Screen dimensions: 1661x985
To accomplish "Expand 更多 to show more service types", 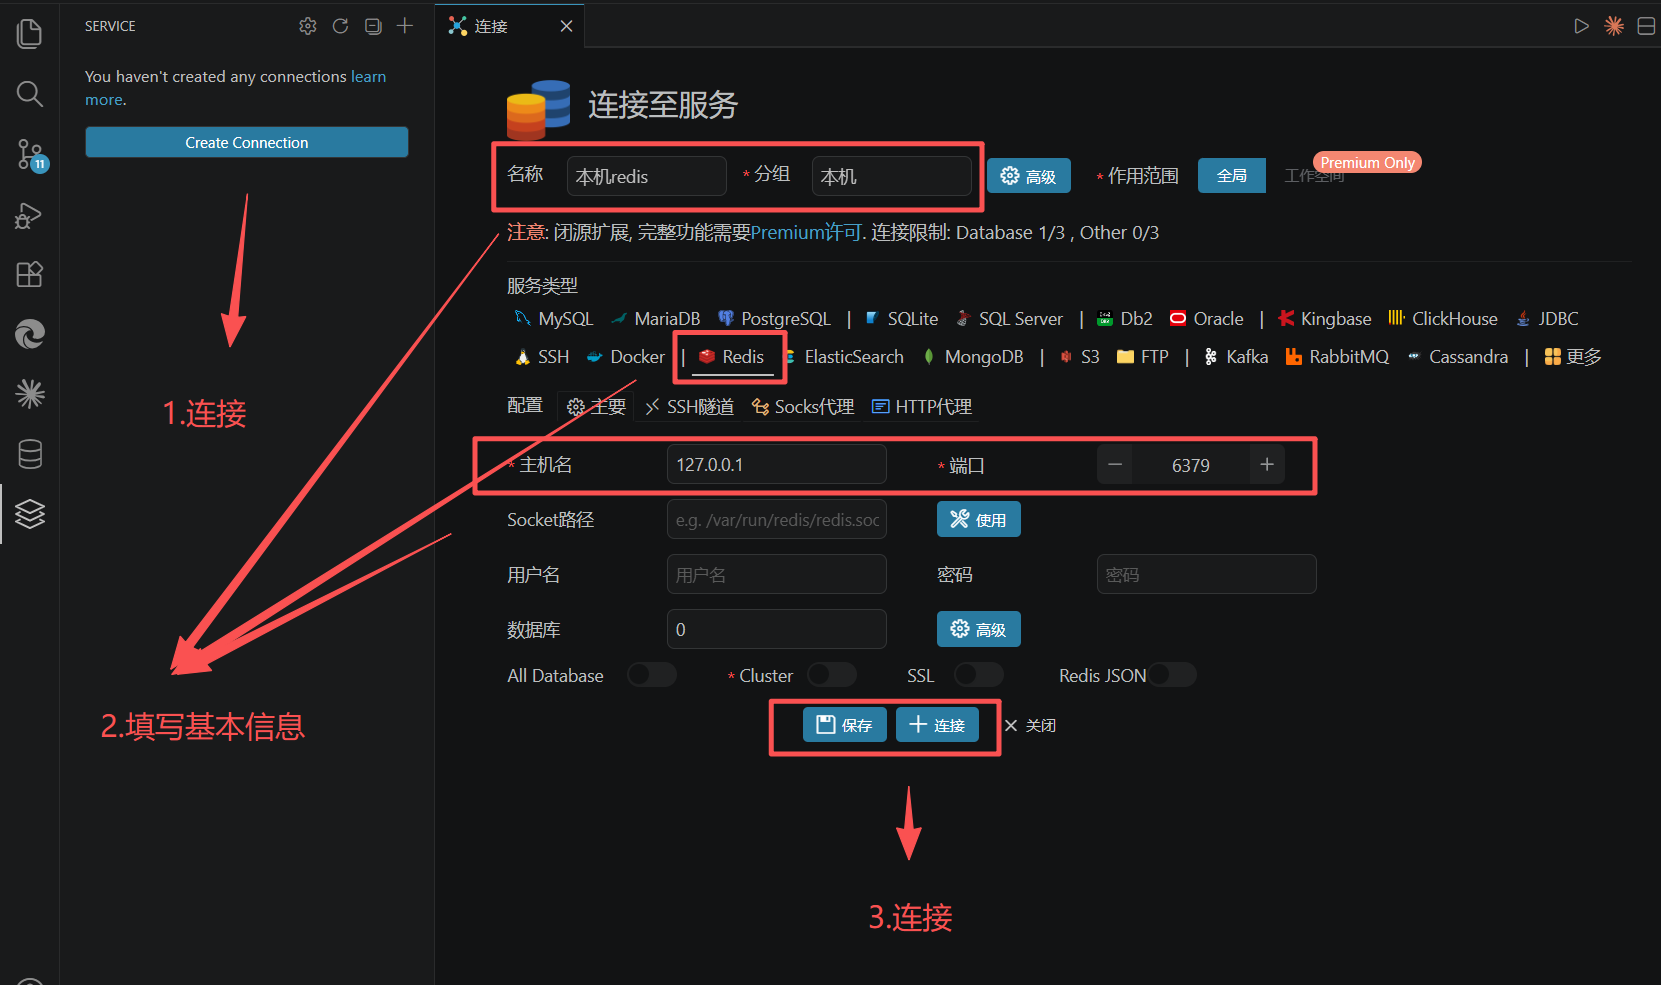I will [x=1573, y=357].
